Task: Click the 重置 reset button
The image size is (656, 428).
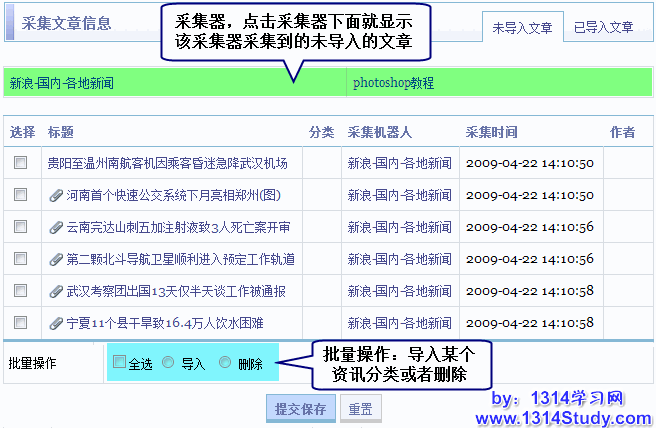Action: point(360,409)
